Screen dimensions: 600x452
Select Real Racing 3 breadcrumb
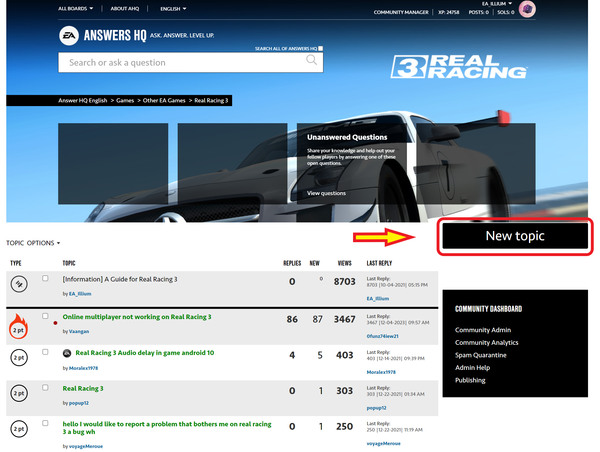click(x=211, y=100)
